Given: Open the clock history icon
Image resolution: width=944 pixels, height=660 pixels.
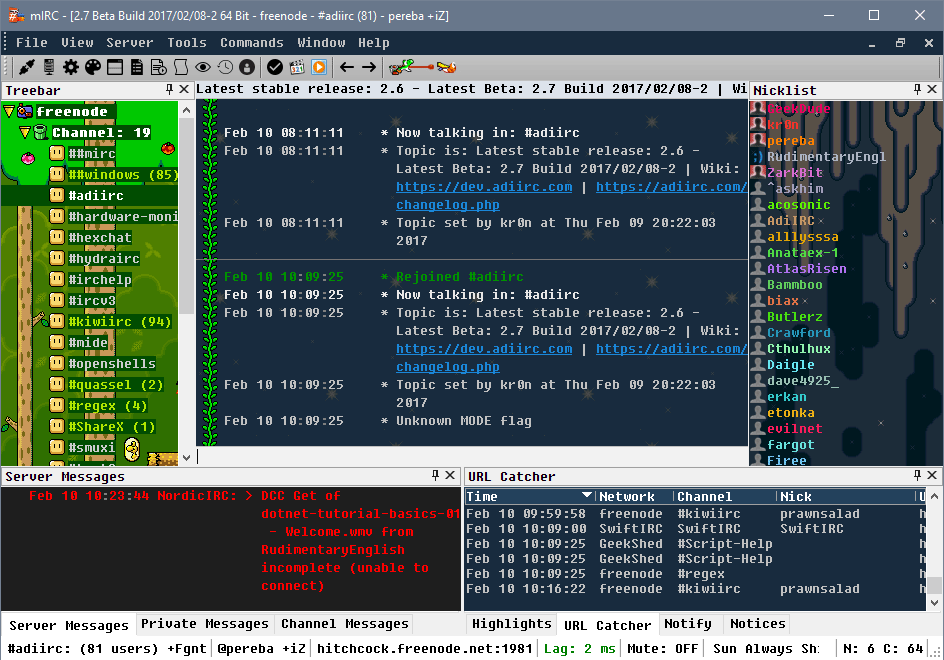Looking at the screenshot, I should (225, 67).
